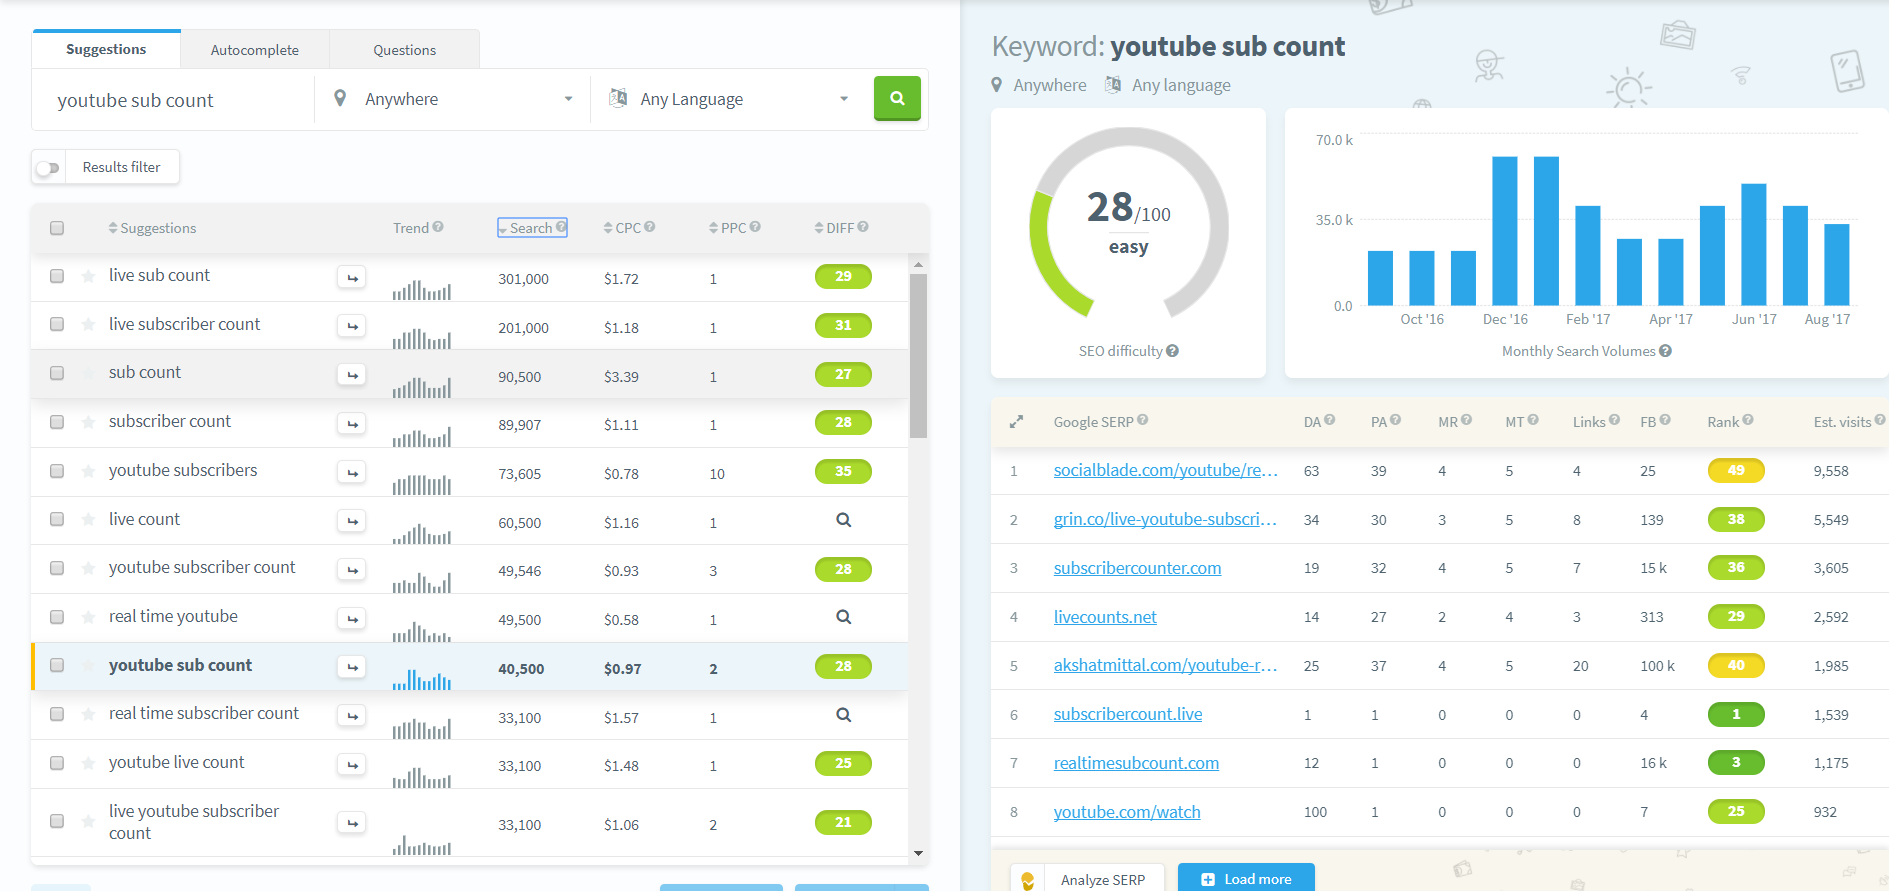Switch to the Suggestions tab
This screenshot has width=1889, height=891.
coord(106,49)
